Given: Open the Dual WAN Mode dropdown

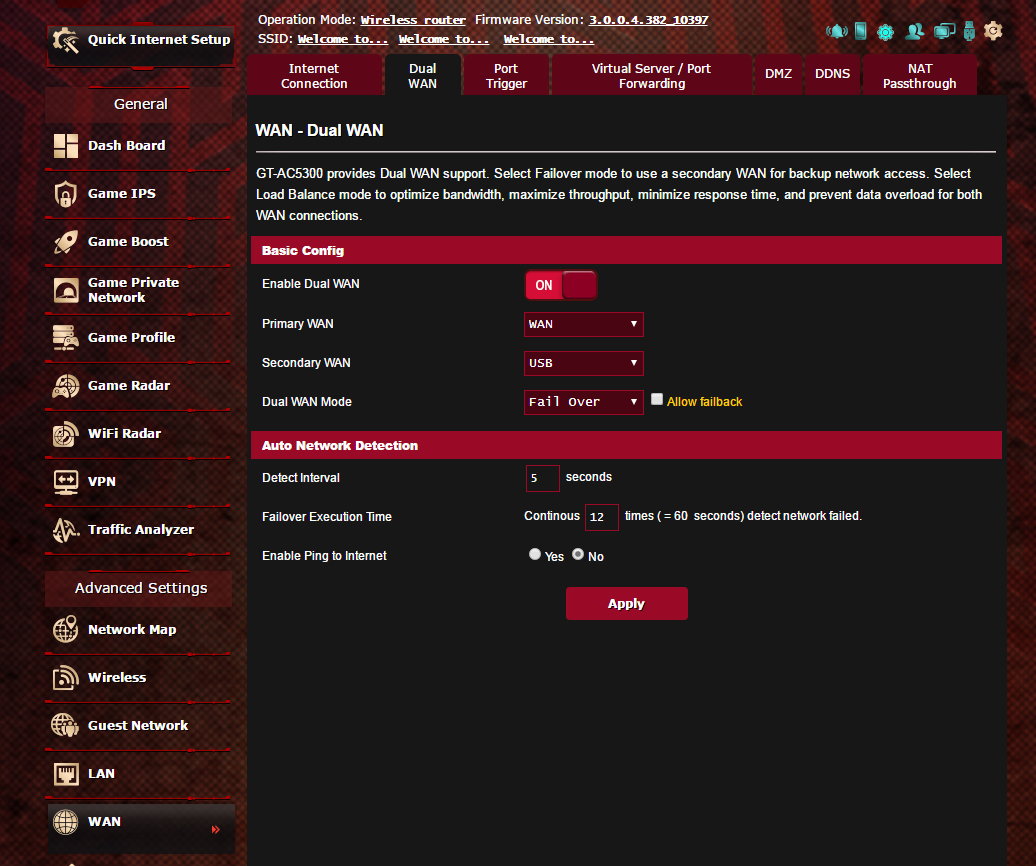Looking at the screenshot, I should [x=583, y=402].
